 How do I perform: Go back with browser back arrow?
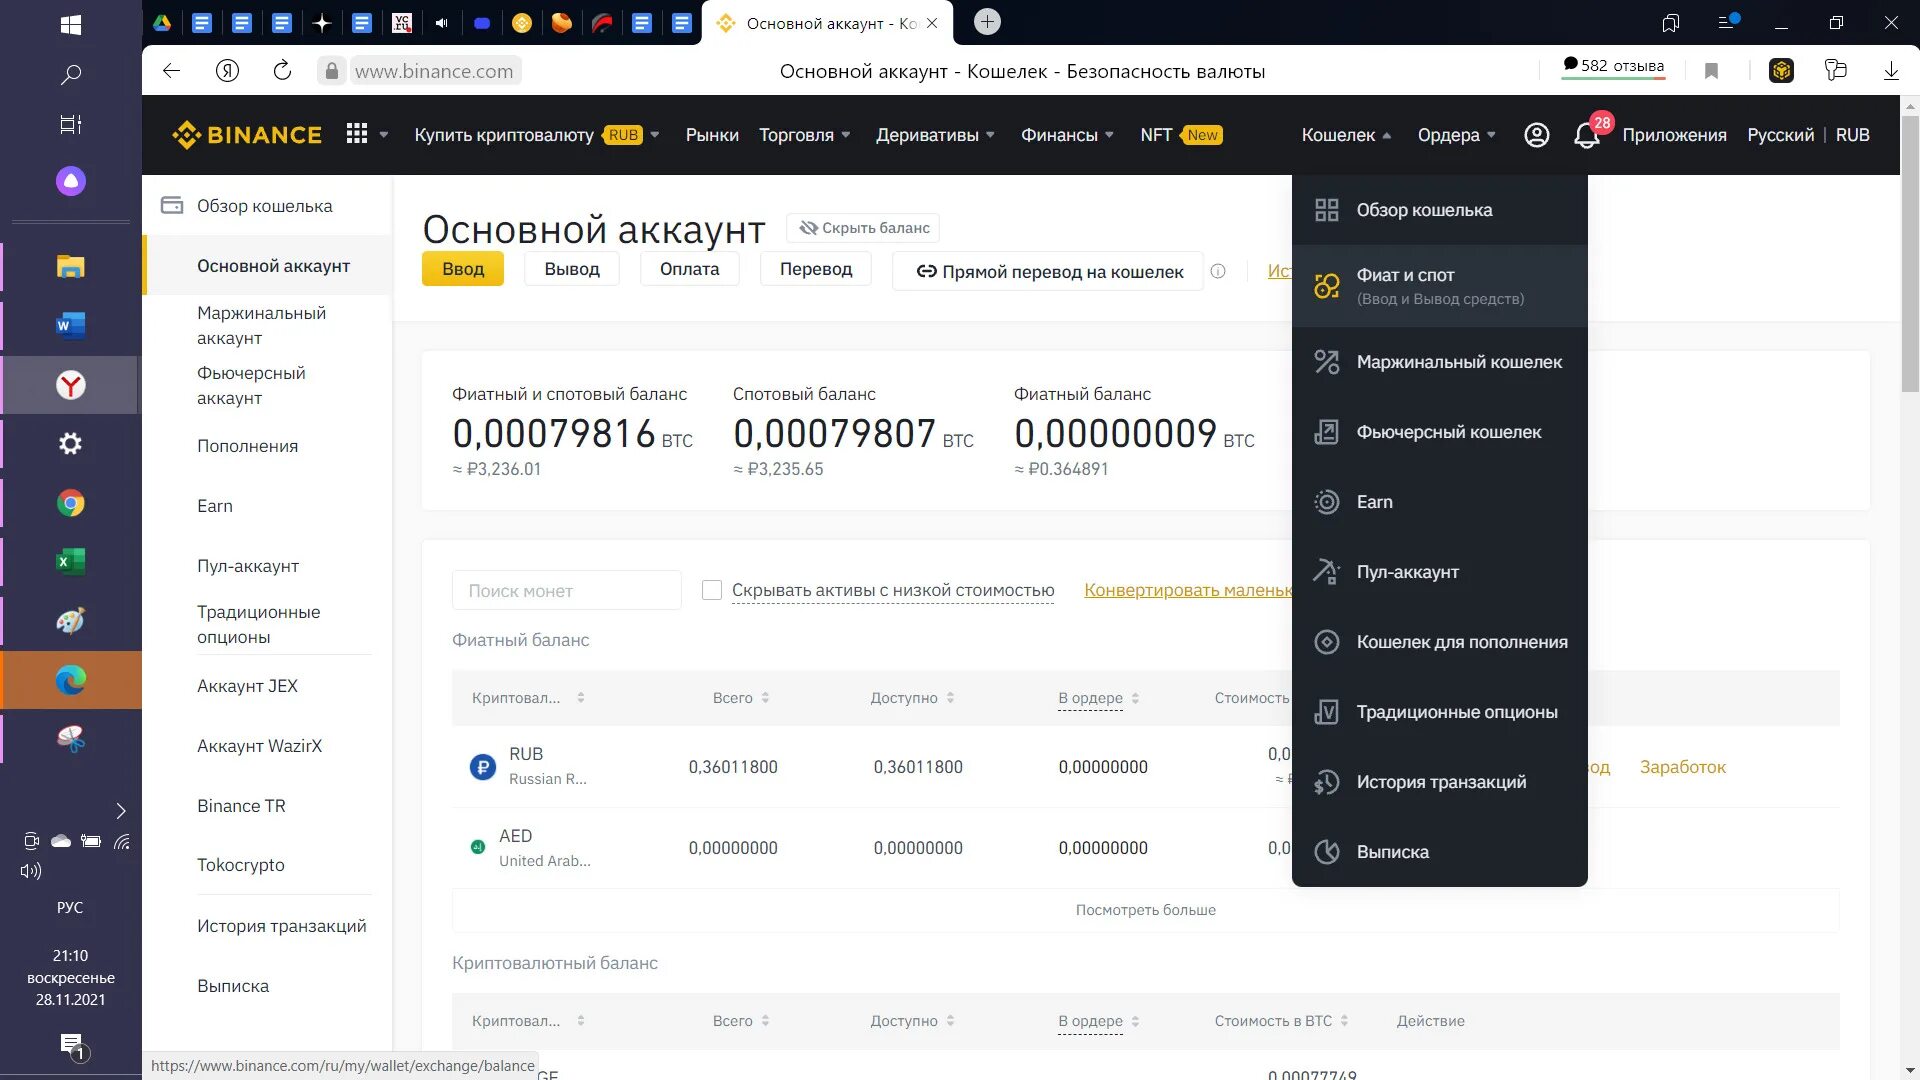(x=171, y=71)
